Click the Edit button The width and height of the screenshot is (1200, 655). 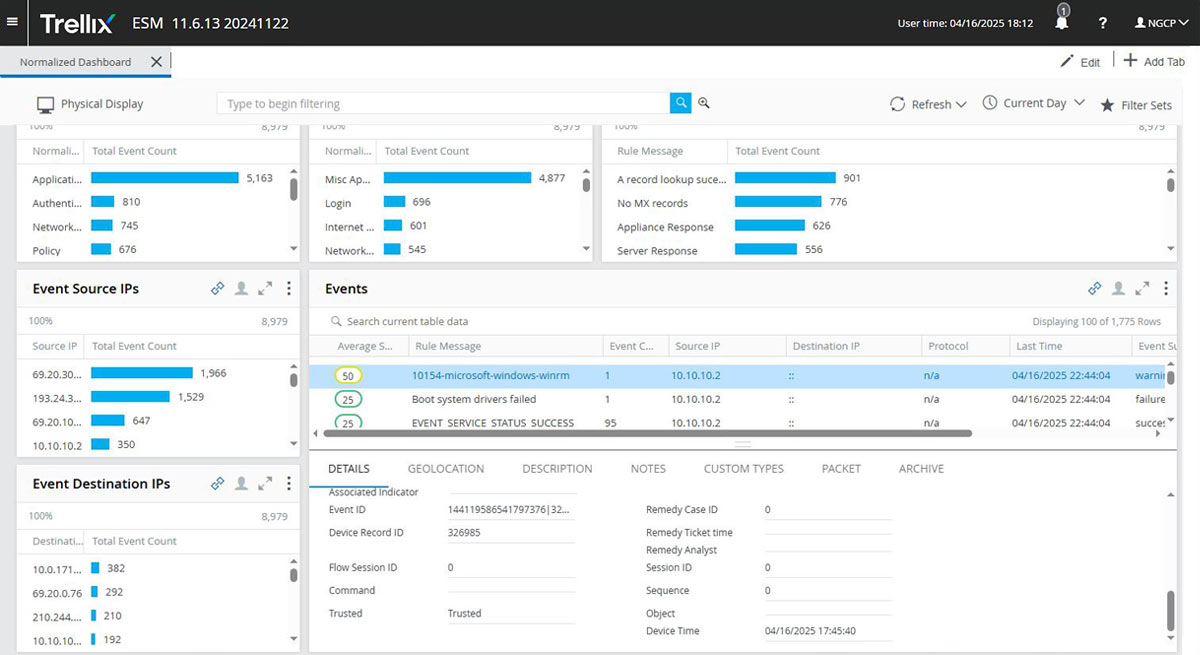tap(1080, 62)
